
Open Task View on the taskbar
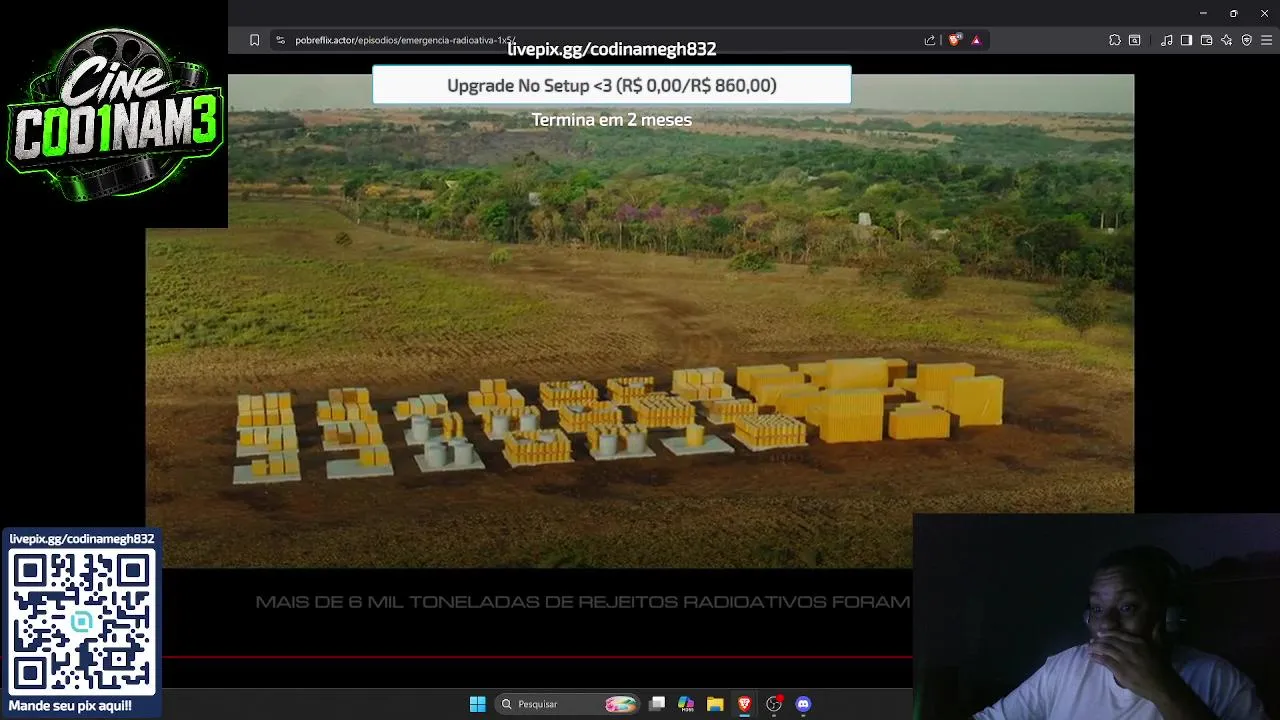(657, 704)
